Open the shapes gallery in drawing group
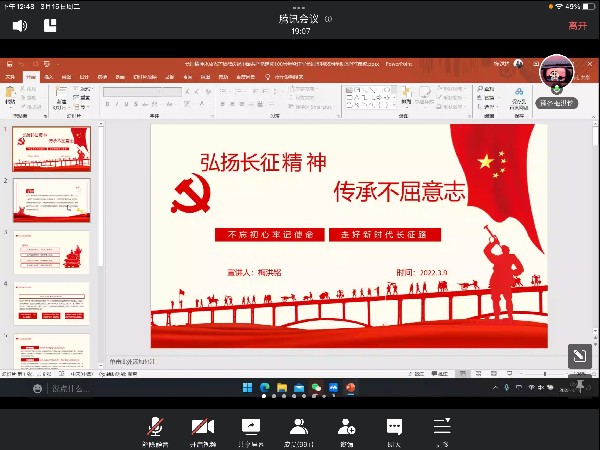The height and width of the screenshot is (450, 600). (369, 98)
